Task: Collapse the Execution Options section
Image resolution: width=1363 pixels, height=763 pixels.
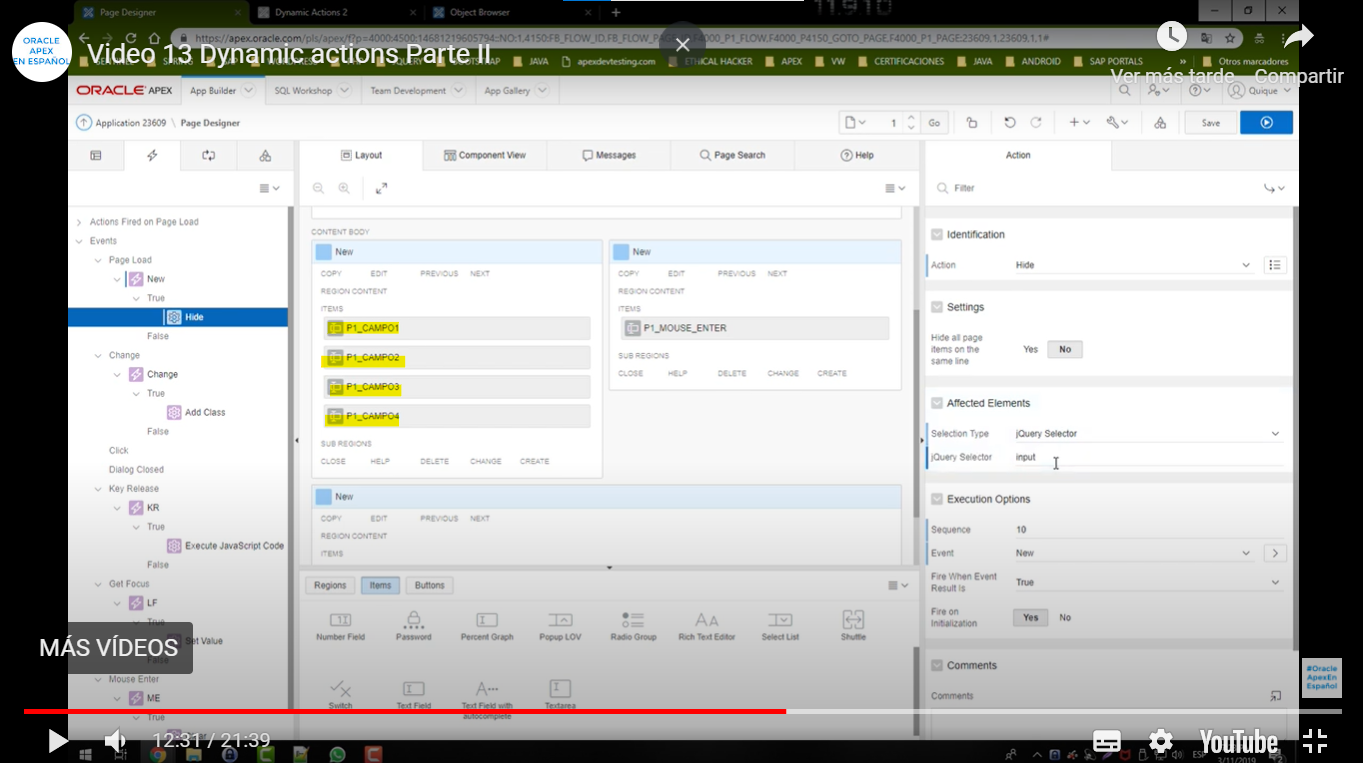Action: click(937, 499)
